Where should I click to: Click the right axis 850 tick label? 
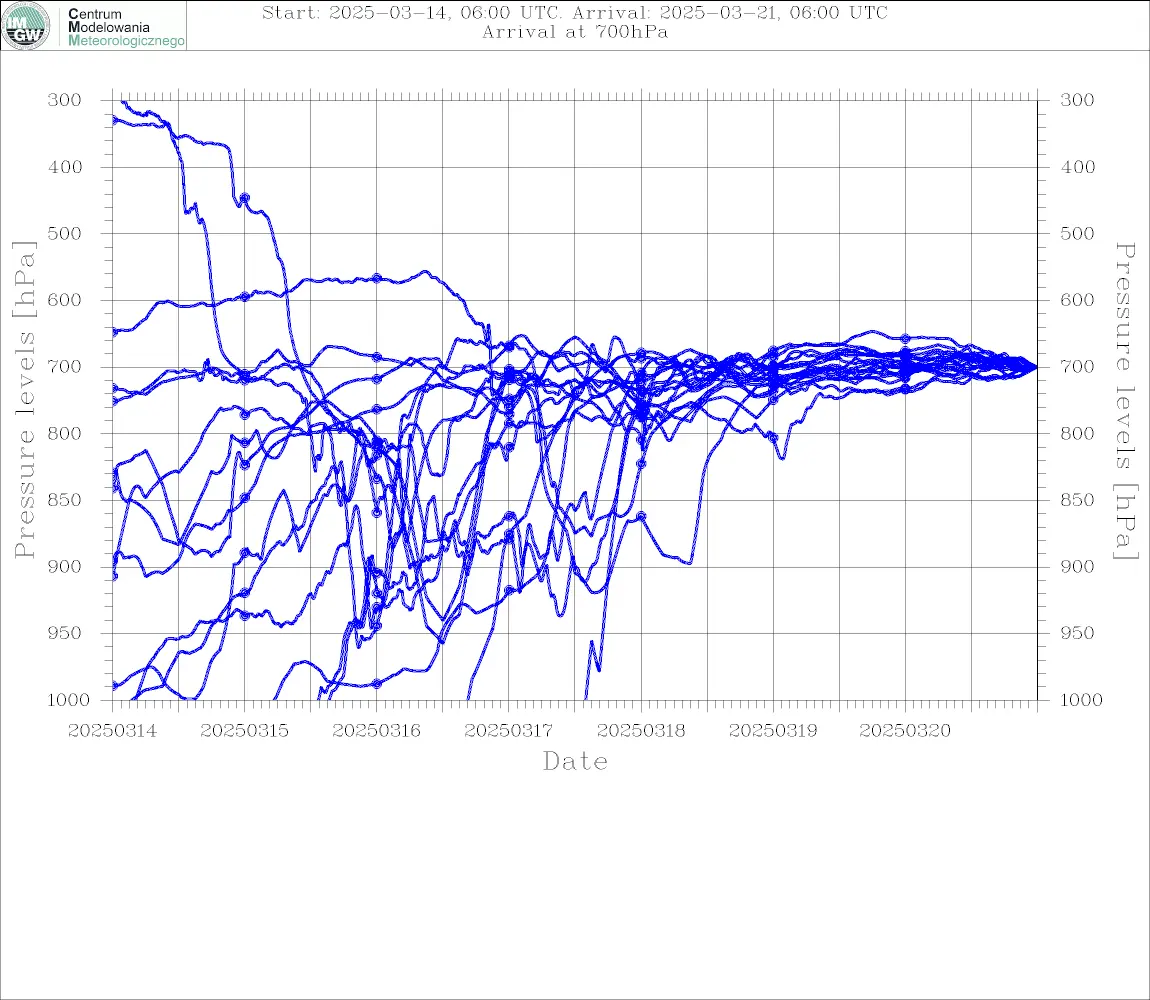click(1077, 500)
